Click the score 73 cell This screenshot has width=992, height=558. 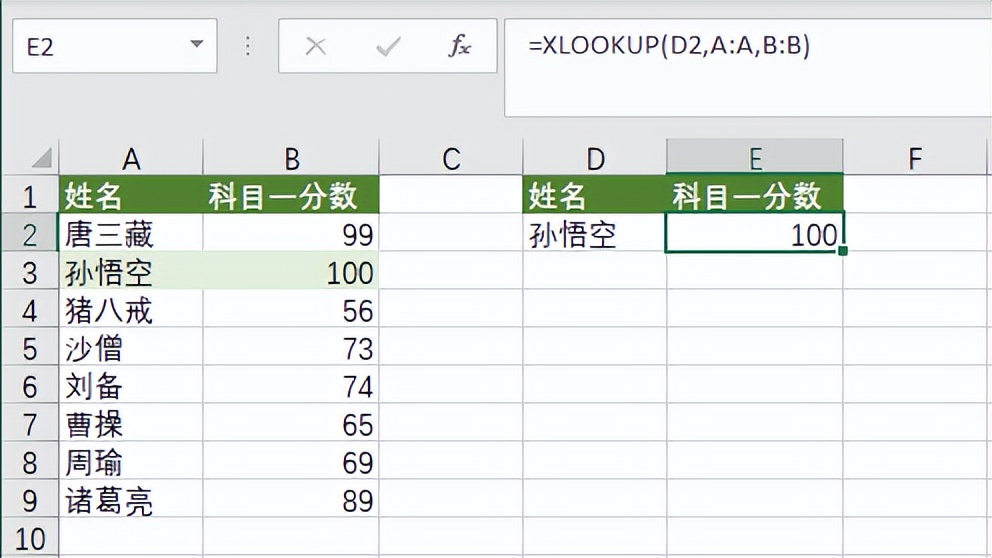(x=291, y=347)
